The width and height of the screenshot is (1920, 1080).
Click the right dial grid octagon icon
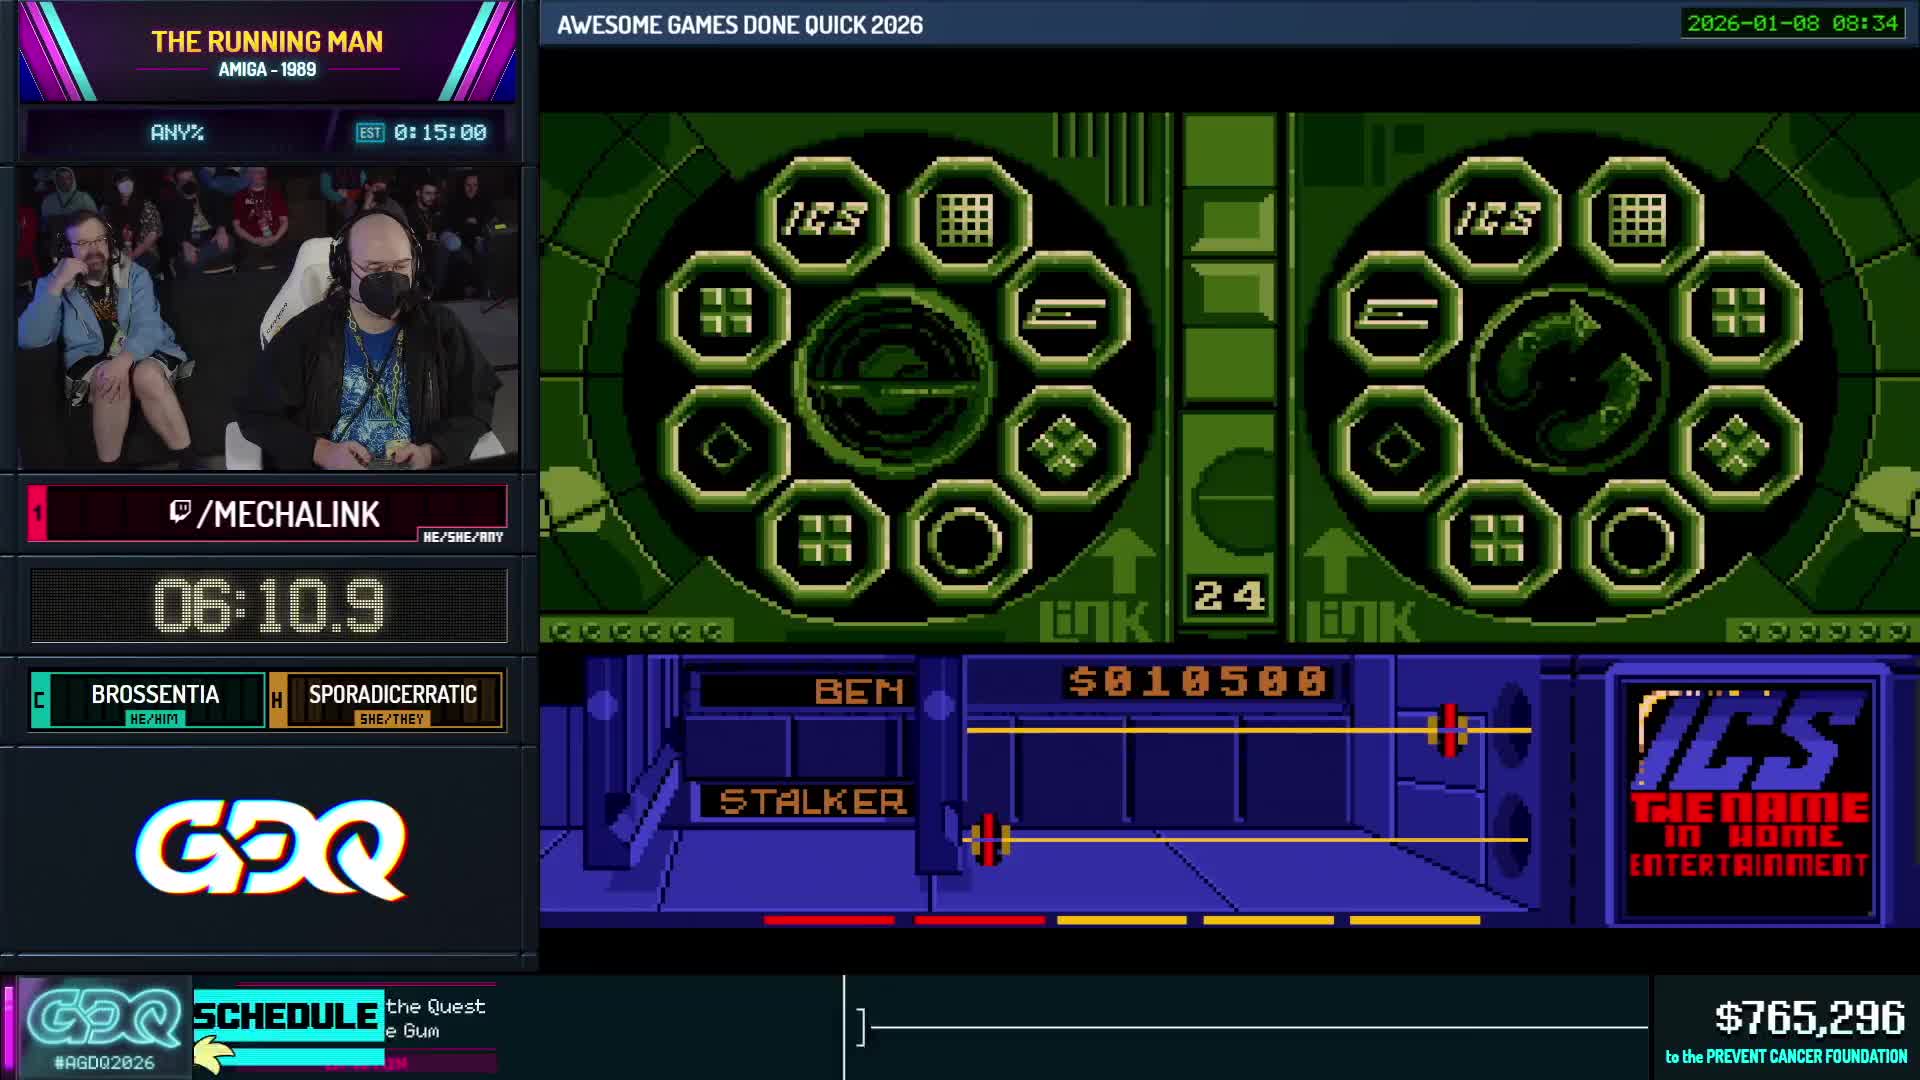pos(1638,218)
